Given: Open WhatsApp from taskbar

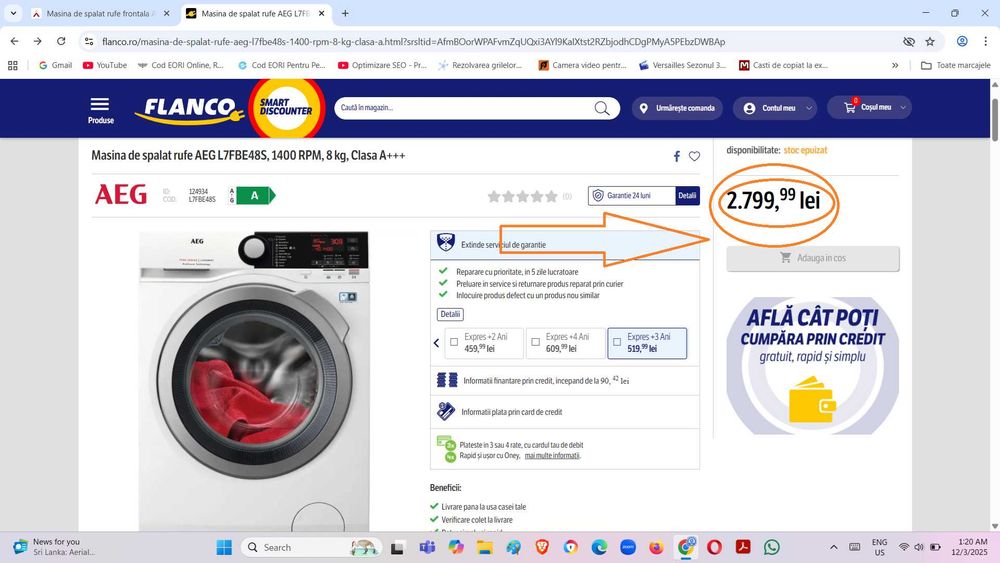Looking at the screenshot, I should [x=772, y=547].
